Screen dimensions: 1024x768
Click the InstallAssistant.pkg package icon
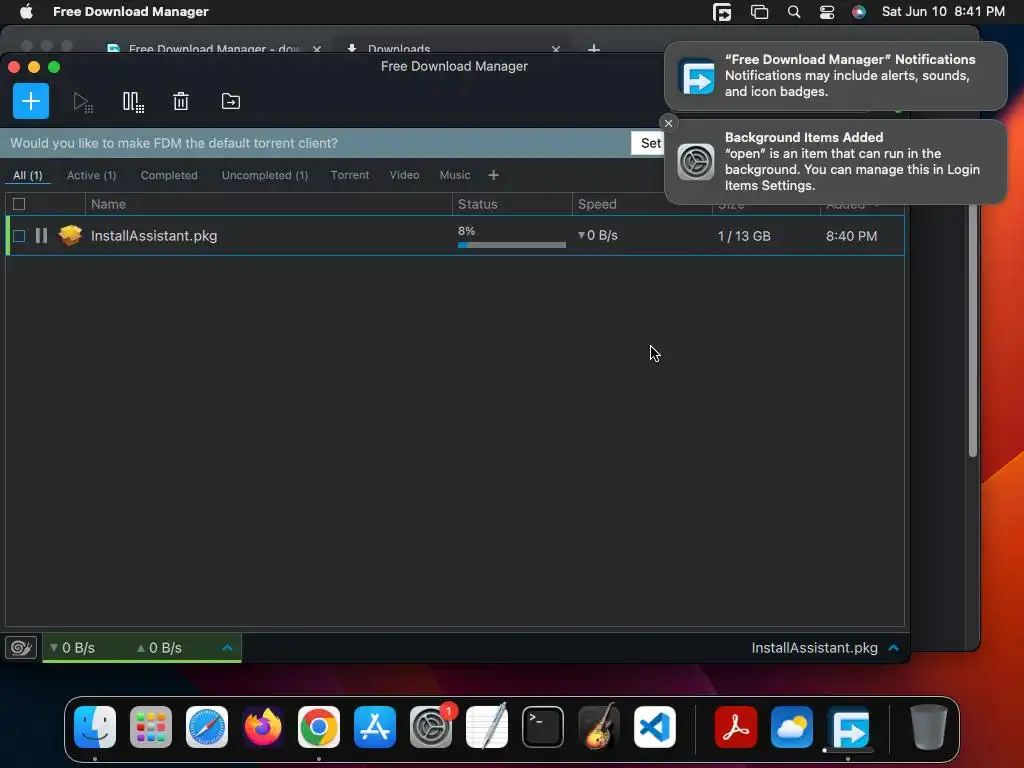[70, 235]
